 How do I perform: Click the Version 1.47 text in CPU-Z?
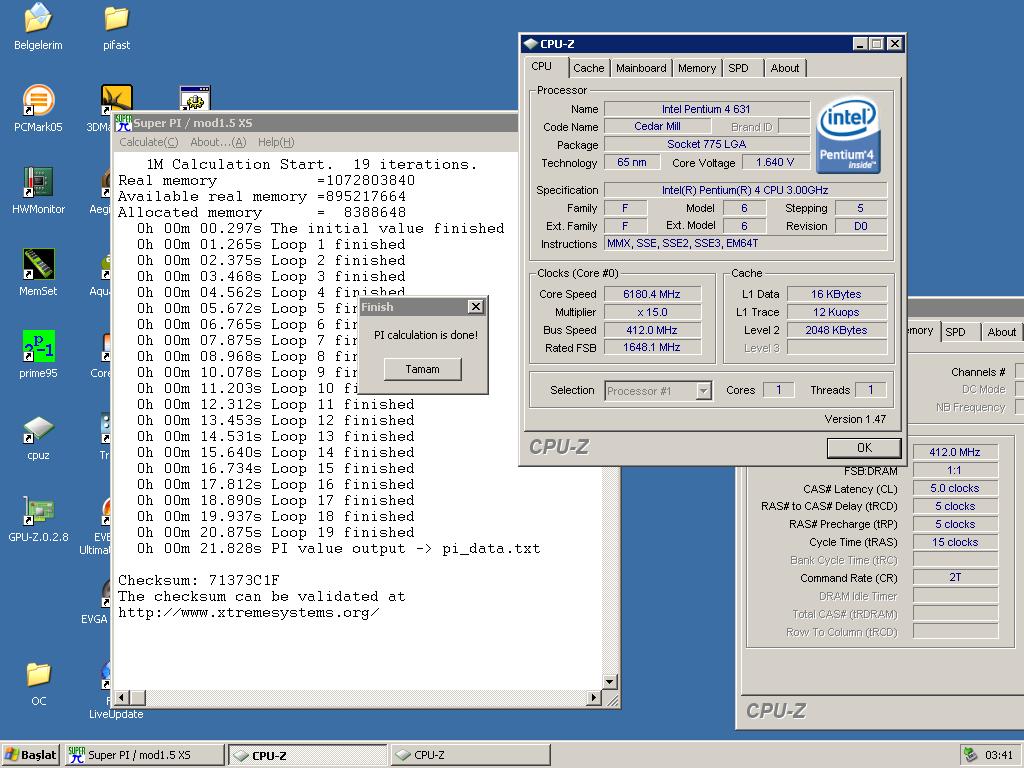[855, 419]
